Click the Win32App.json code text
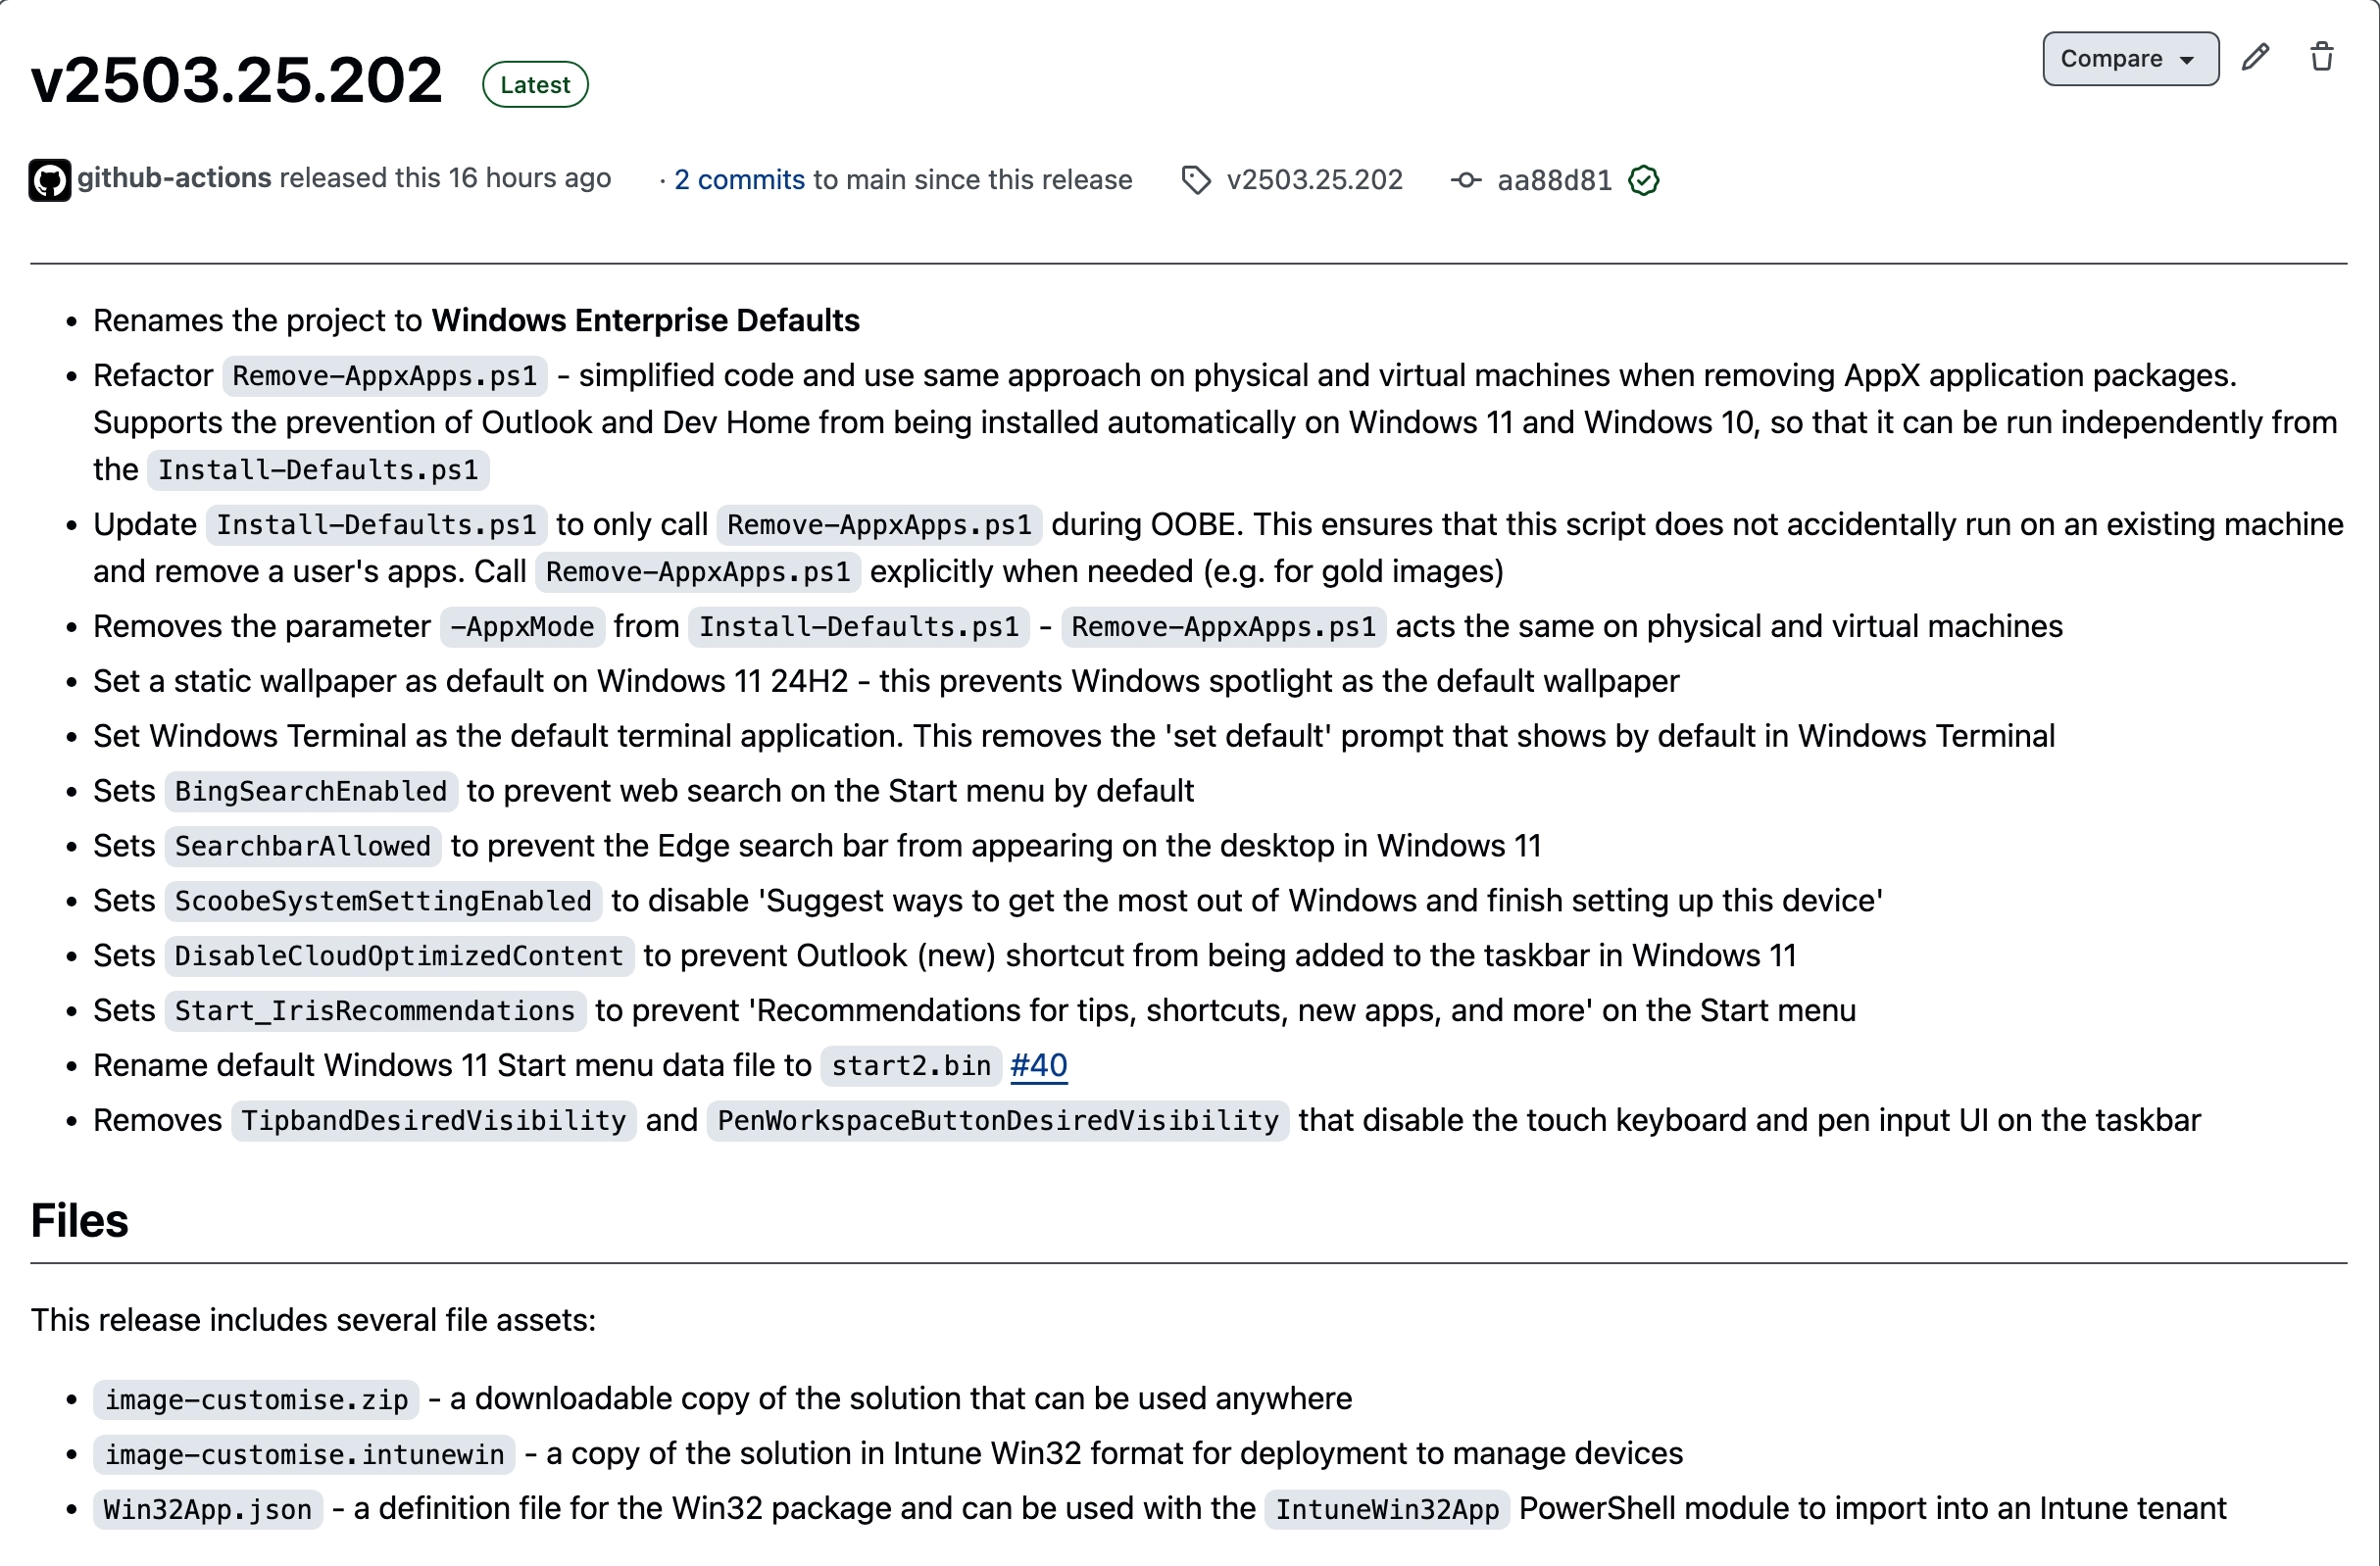The image size is (2380, 1566). [x=208, y=1509]
